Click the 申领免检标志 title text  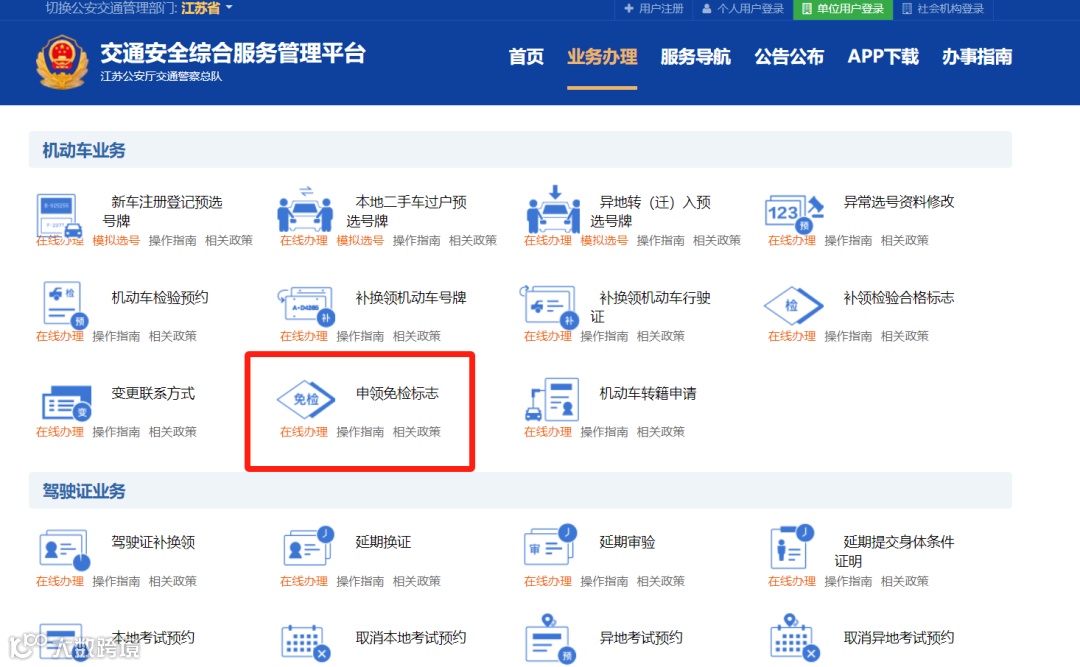click(x=397, y=393)
